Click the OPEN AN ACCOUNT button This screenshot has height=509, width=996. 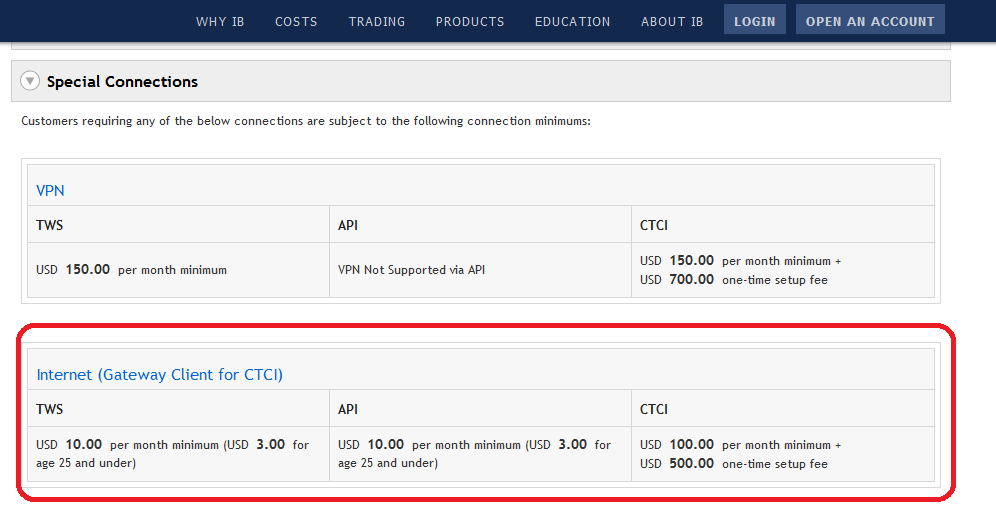pyautogui.click(x=870, y=21)
